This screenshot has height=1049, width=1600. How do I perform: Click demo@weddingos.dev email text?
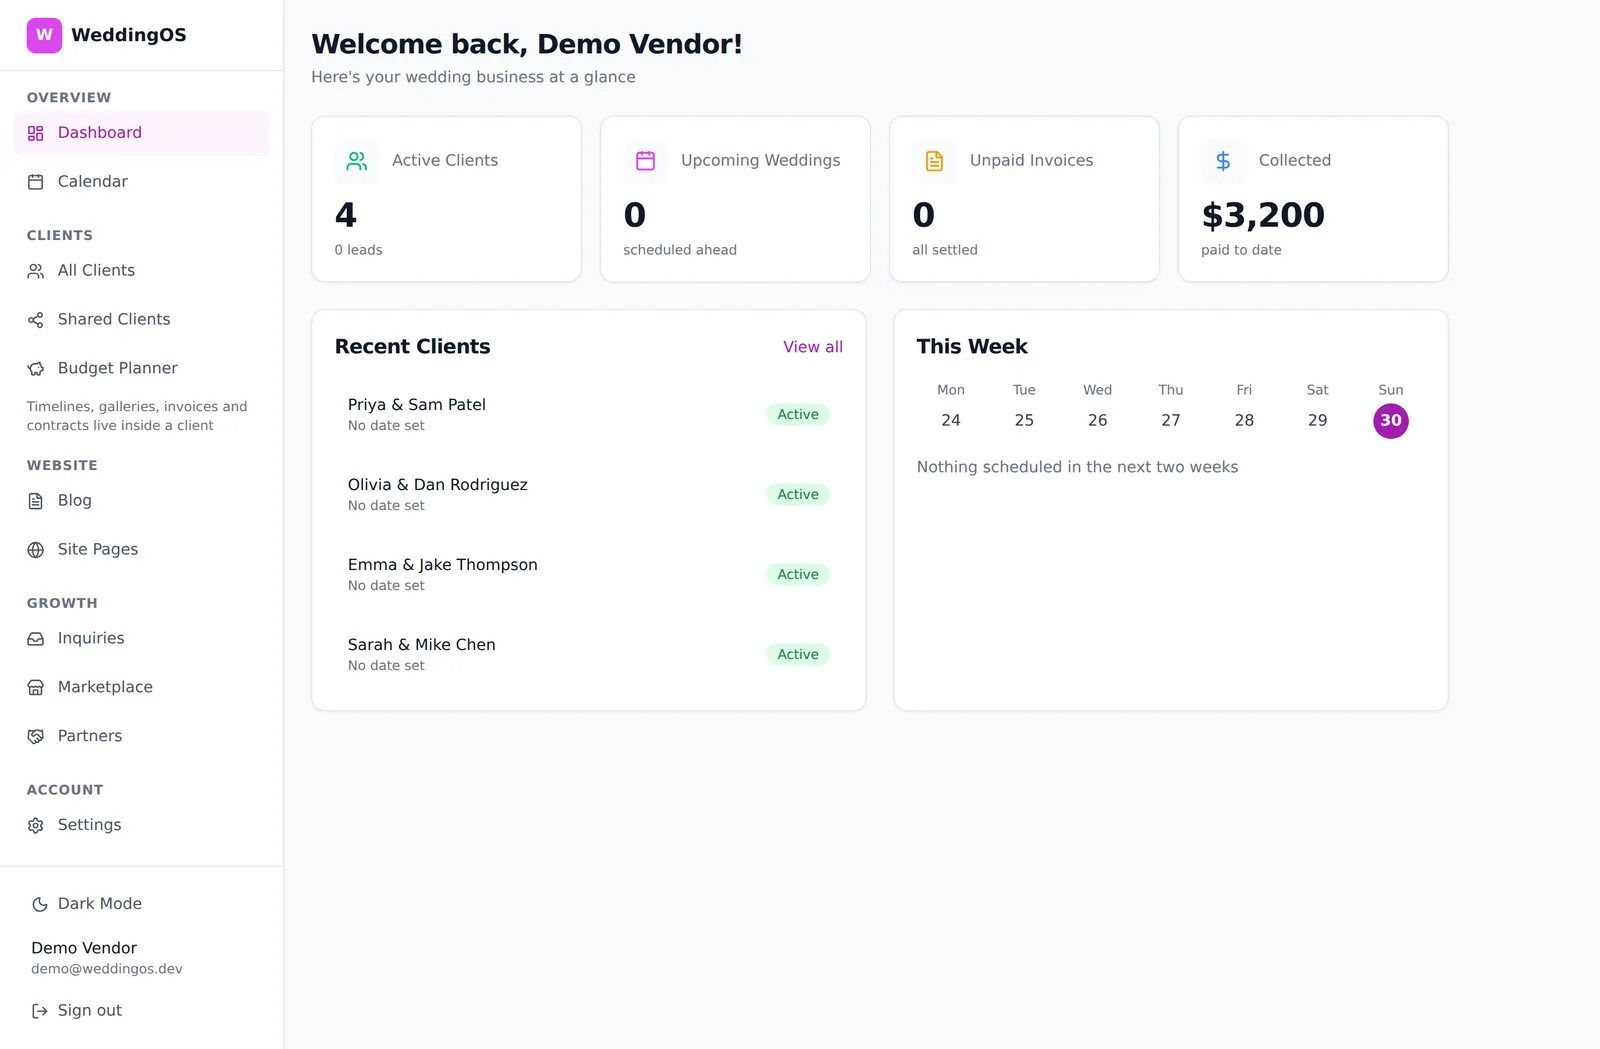[x=107, y=969]
